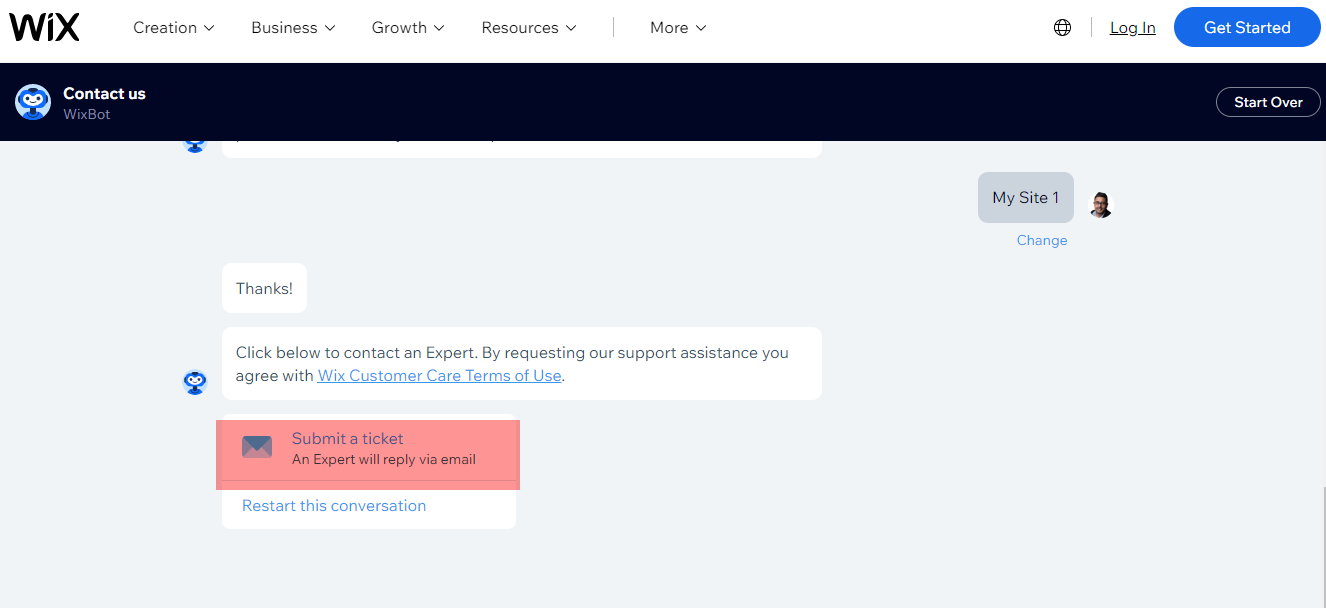Screen dimensions: 1326x608
Task: Expand the Creation dropdown menu
Action: [173, 27]
